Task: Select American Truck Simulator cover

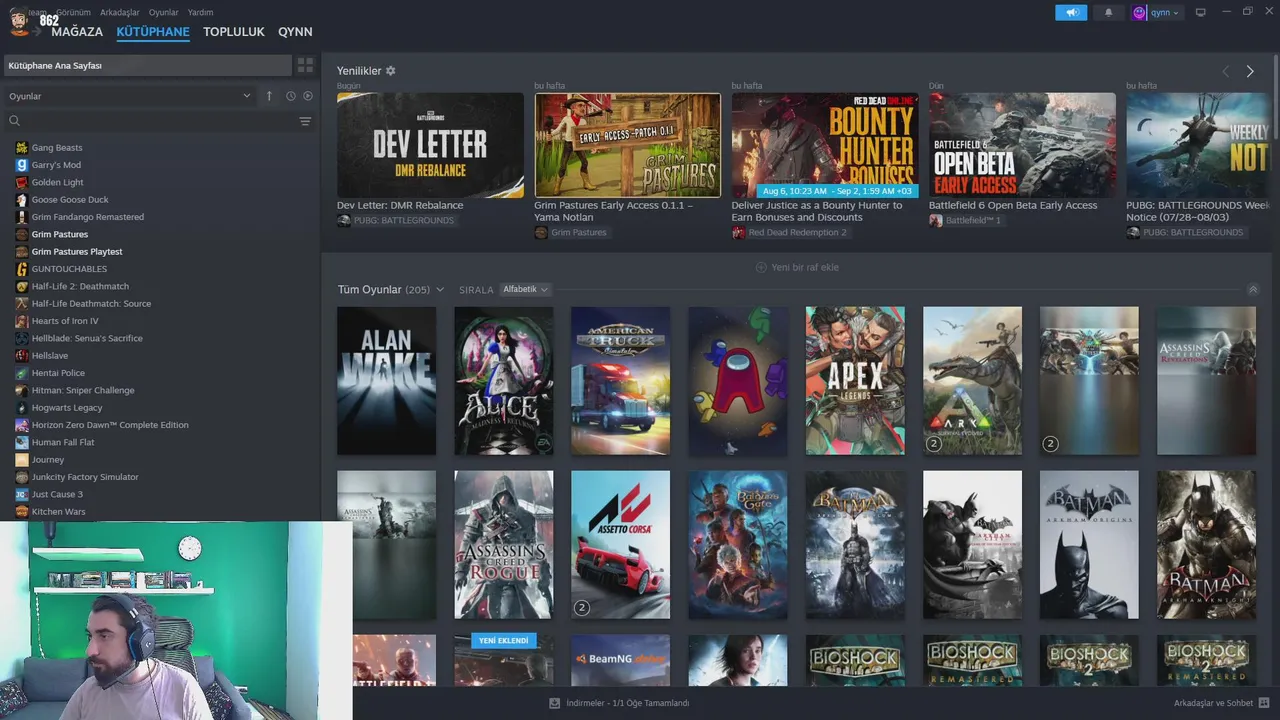Action: (x=620, y=381)
